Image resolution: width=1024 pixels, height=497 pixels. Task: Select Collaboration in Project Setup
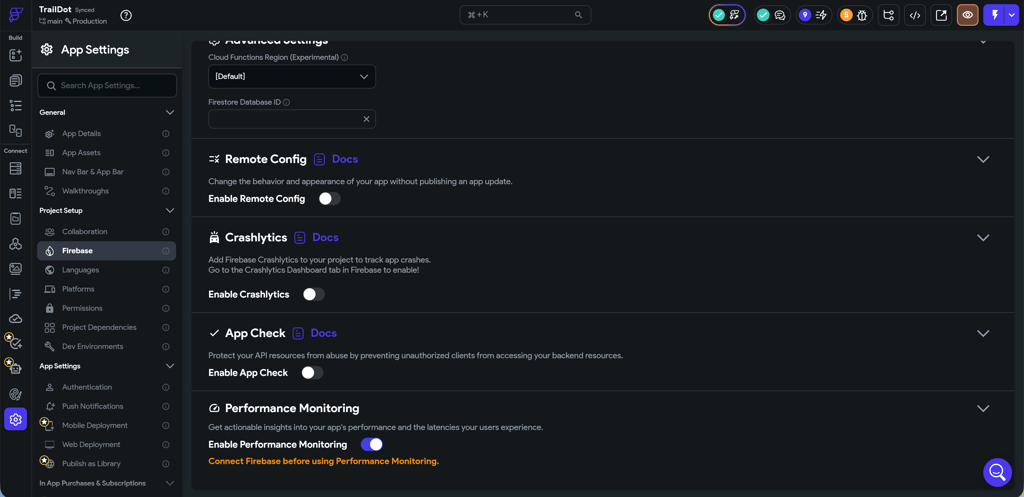(106, 232)
